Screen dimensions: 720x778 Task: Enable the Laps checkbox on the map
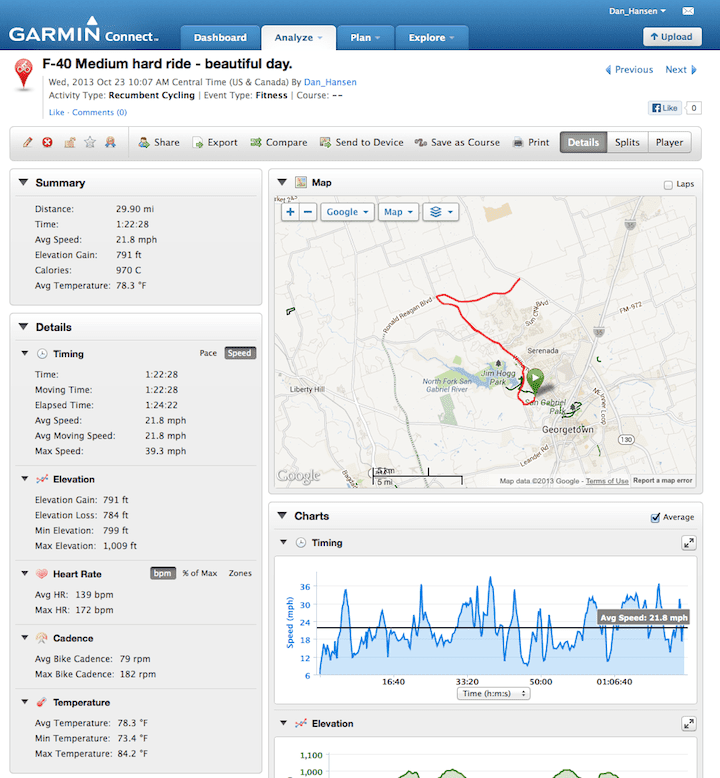[668, 185]
